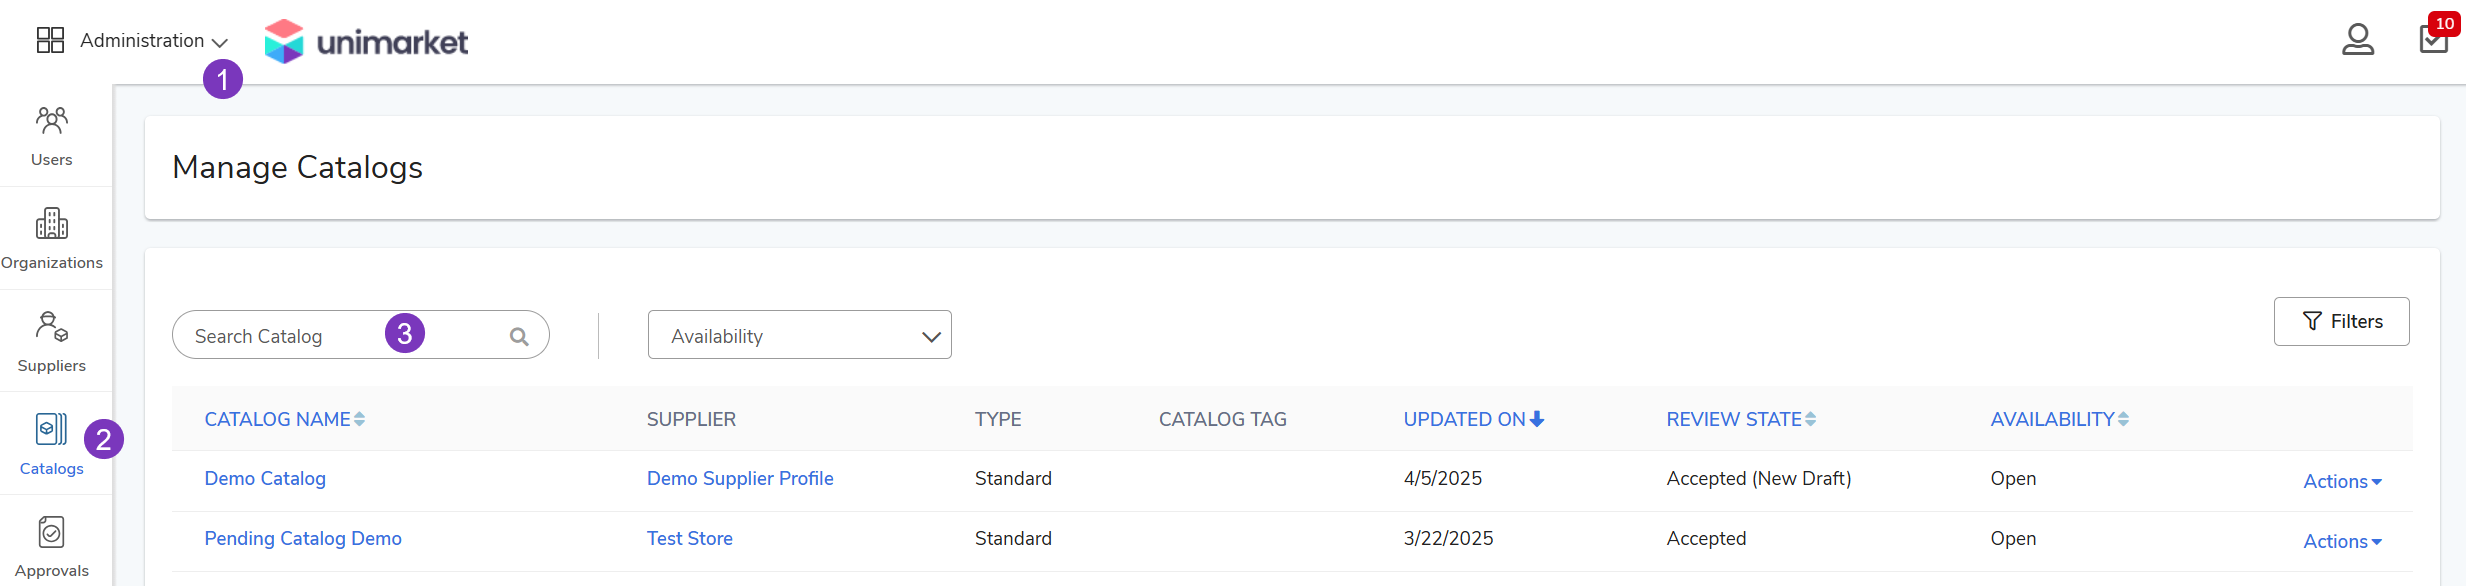Image resolution: width=2466 pixels, height=586 pixels.
Task: Open the Test Store supplier link
Action: pos(690,538)
